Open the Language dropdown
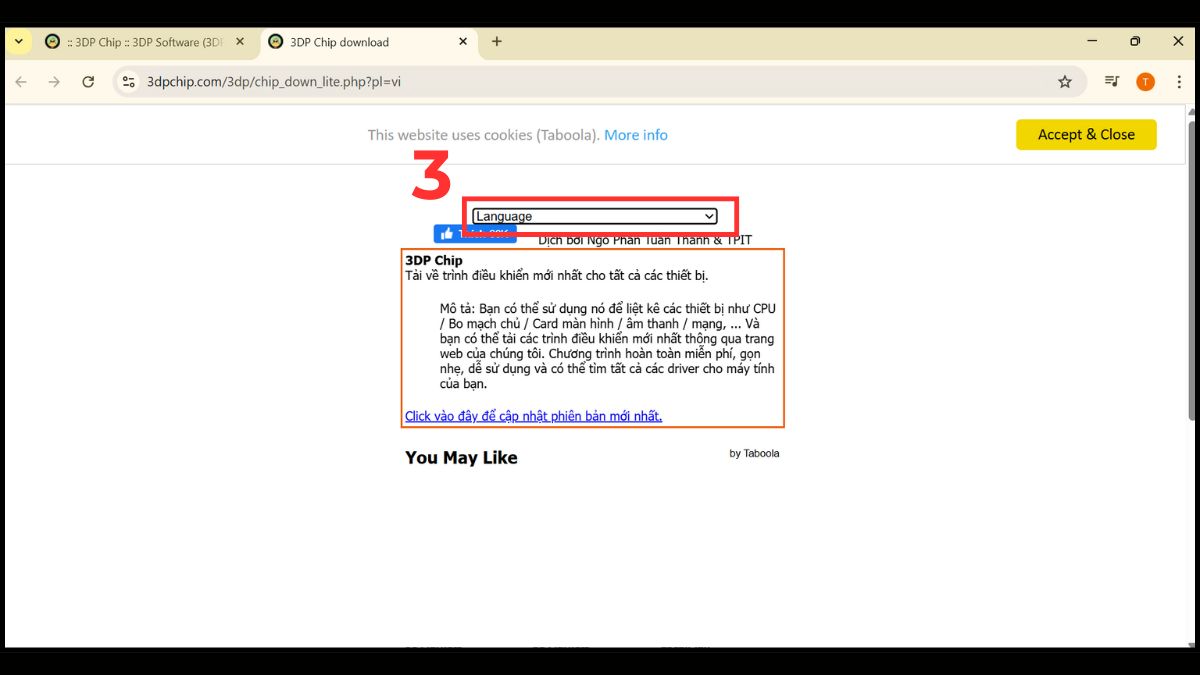The height and width of the screenshot is (675, 1200). point(595,216)
